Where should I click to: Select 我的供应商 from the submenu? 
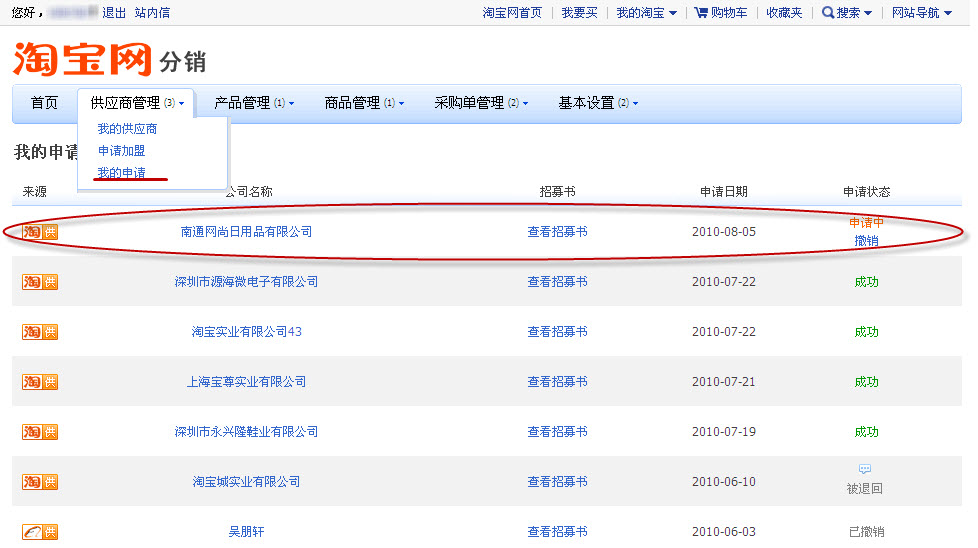click(127, 129)
